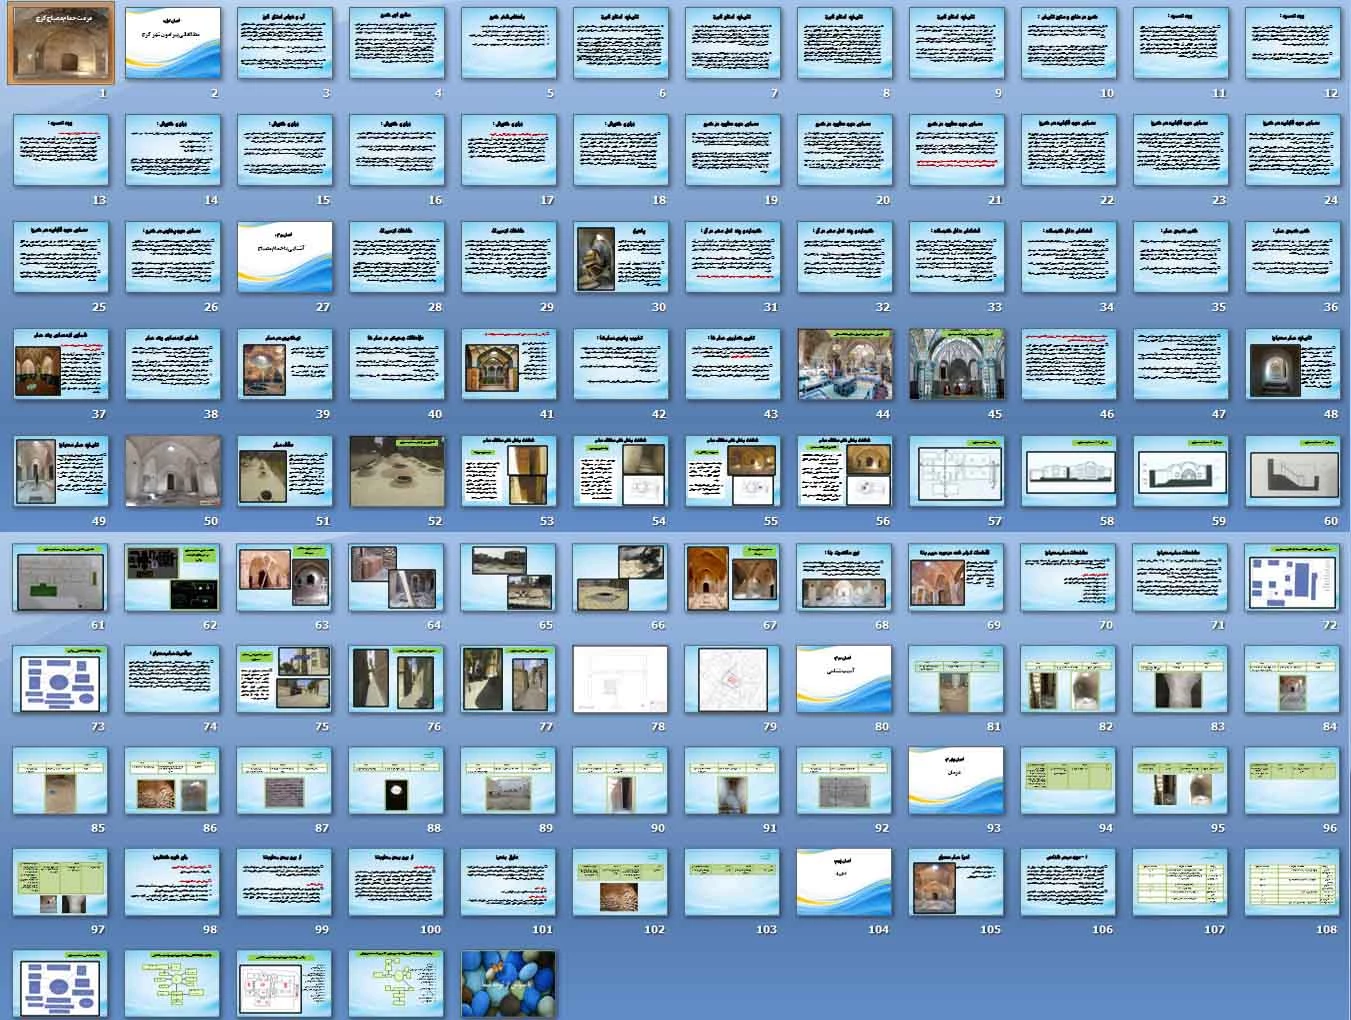The height and width of the screenshot is (1020, 1351).
Task: Select slide 73 diagram with blue oval
Action: point(61,679)
